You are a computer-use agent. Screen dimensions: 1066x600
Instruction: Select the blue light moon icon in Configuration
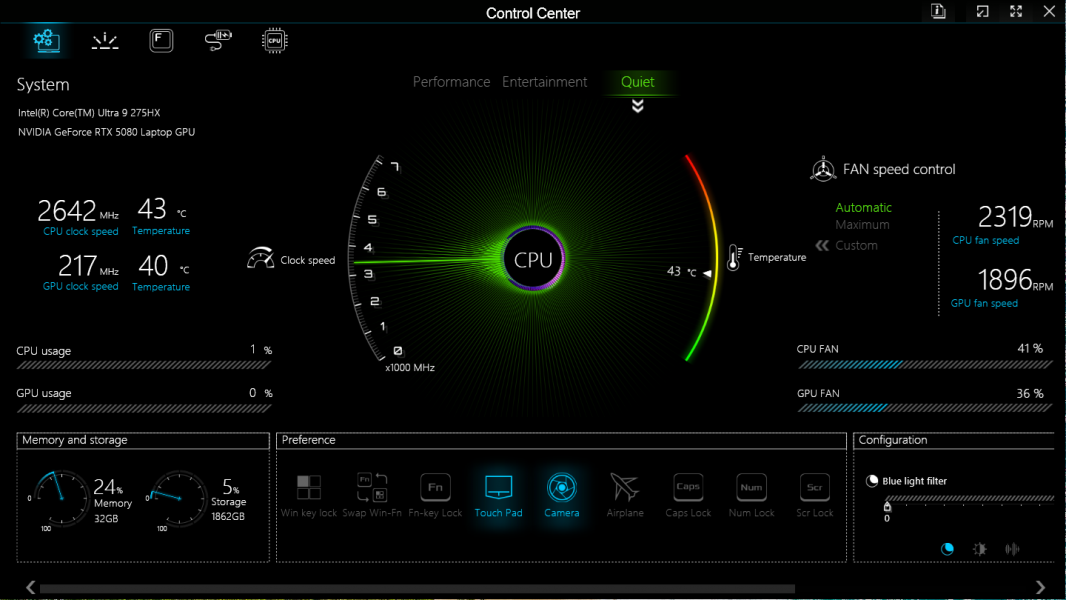click(947, 549)
